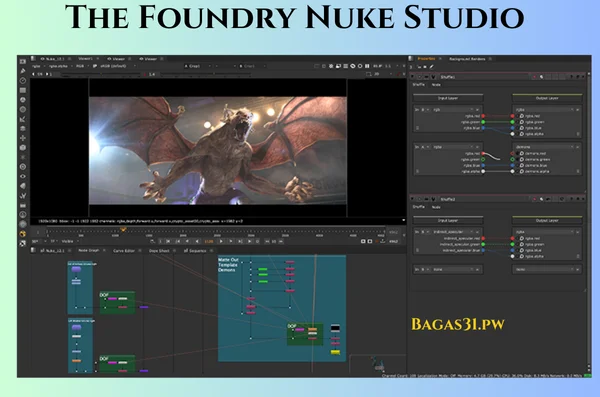Toggle the viewer pause icon in the viewer toolbar
Screen dimensions: 600x397
(x=367, y=66)
